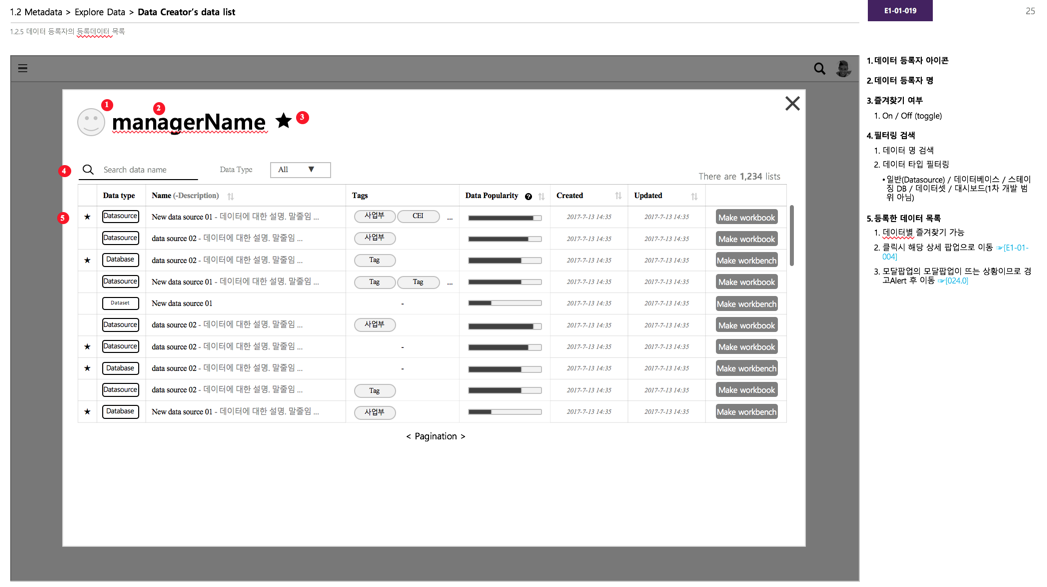Click the 'There are 1,234 lists' count
The width and height of the screenshot is (1047, 587).
click(x=739, y=176)
